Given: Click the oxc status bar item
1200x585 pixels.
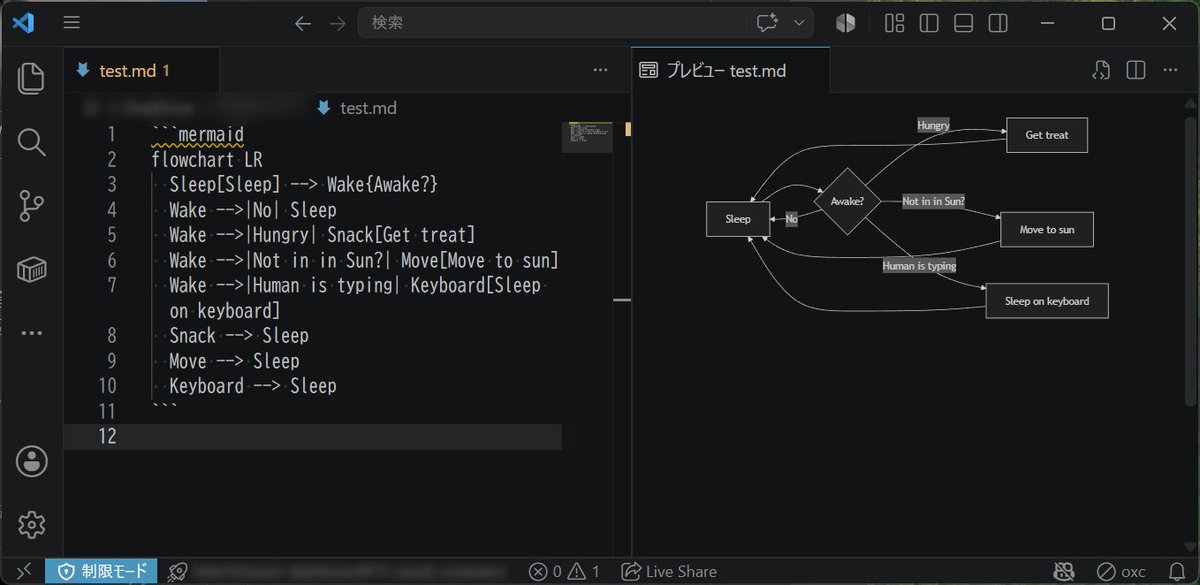Looking at the screenshot, I should pyautogui.click(x=1121, y=571).
